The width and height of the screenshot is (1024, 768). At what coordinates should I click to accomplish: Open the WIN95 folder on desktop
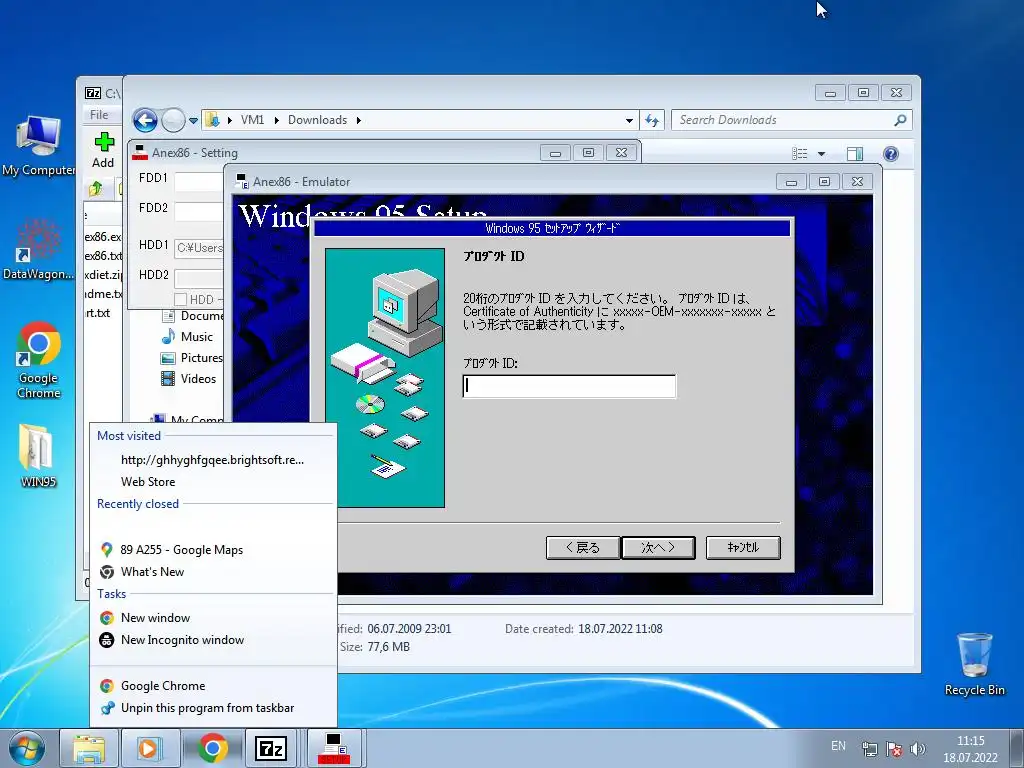point(38,456)
